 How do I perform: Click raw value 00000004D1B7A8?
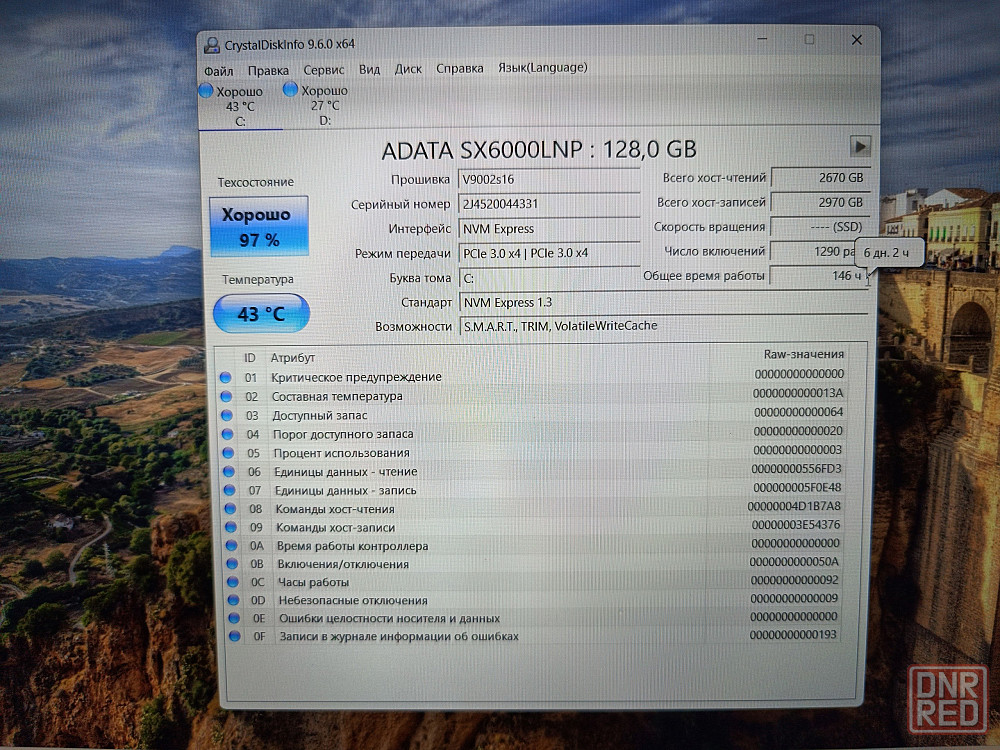point(794,506)
